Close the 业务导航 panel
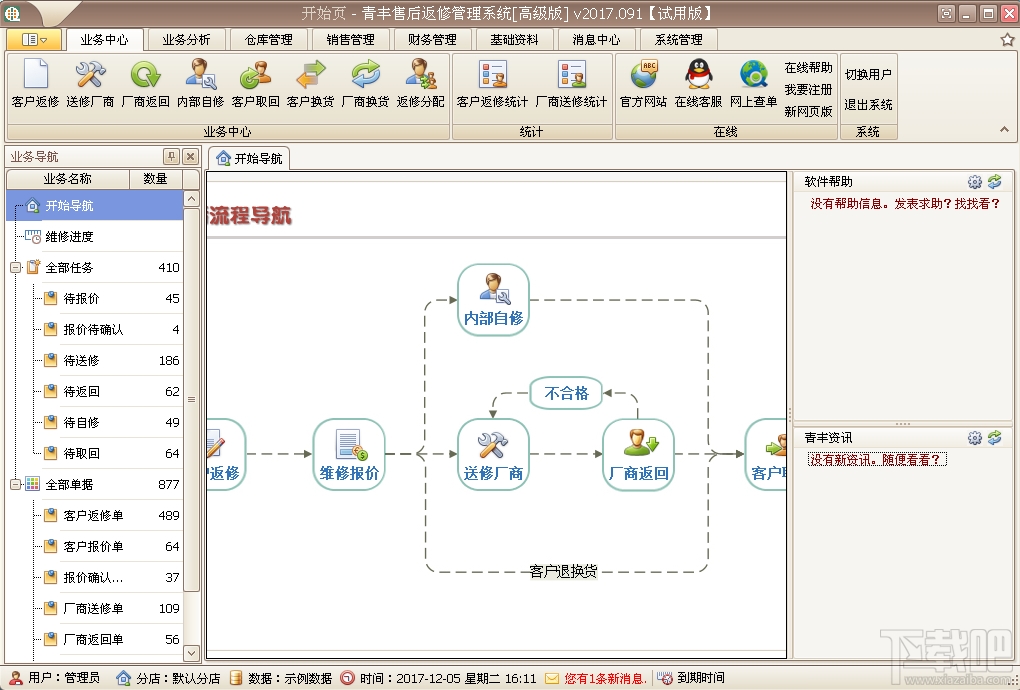 [x=190, y=156]
